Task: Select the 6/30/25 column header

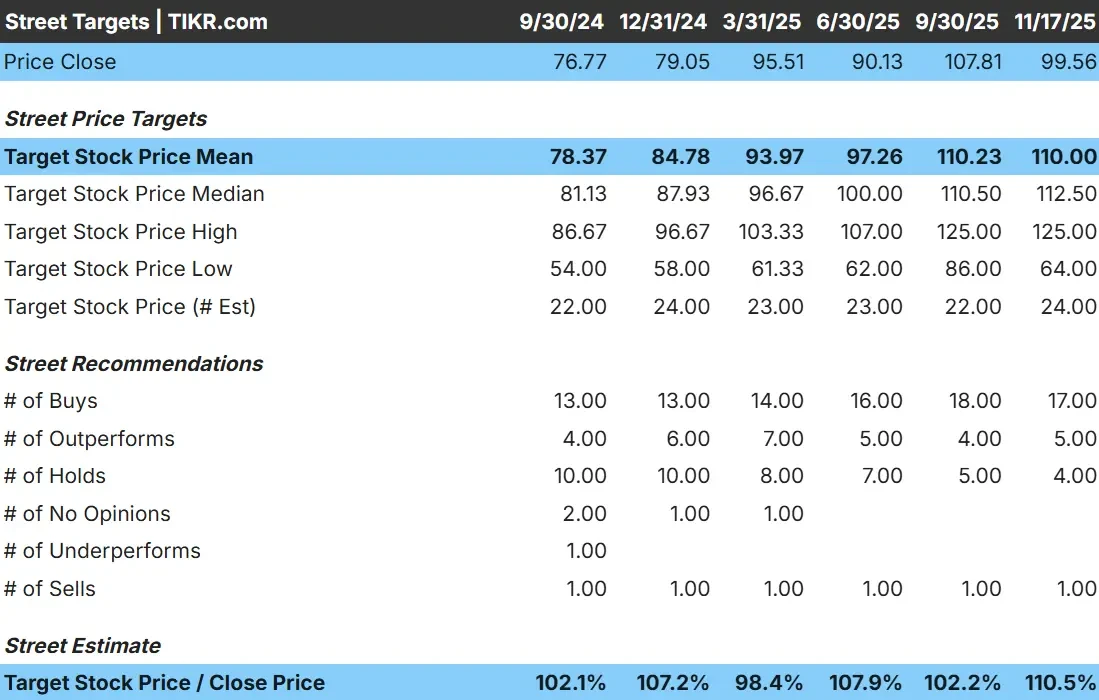Action: tap(857, 21)
